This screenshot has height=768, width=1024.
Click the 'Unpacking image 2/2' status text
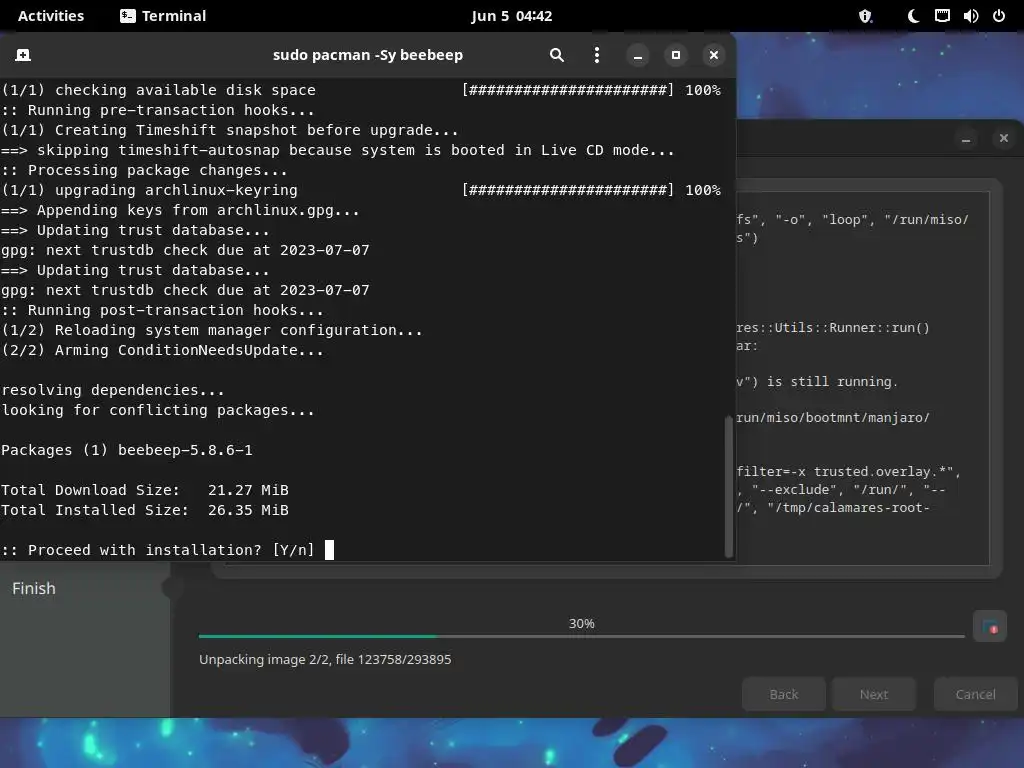coord(325,660)
